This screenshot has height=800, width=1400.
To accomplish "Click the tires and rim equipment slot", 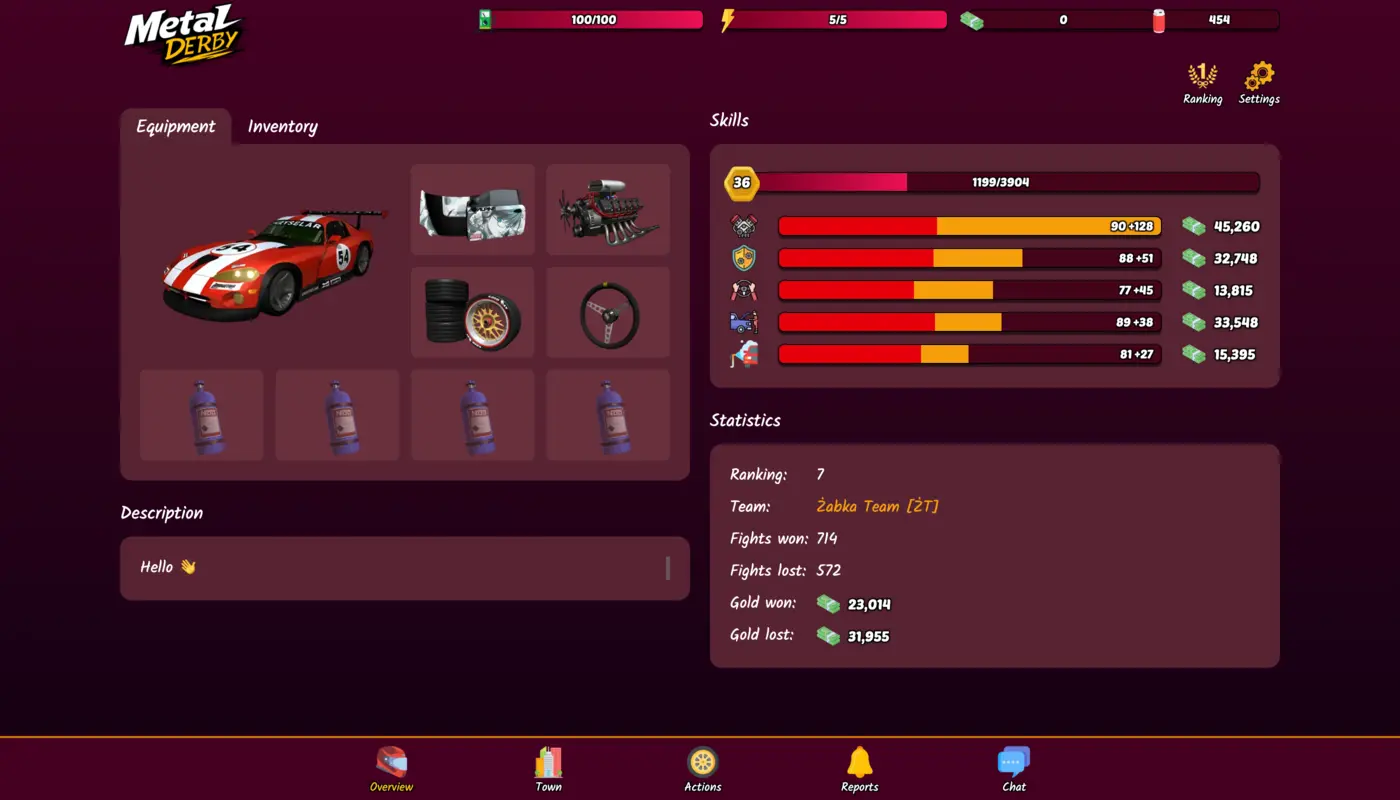I will tap(472, 313).
